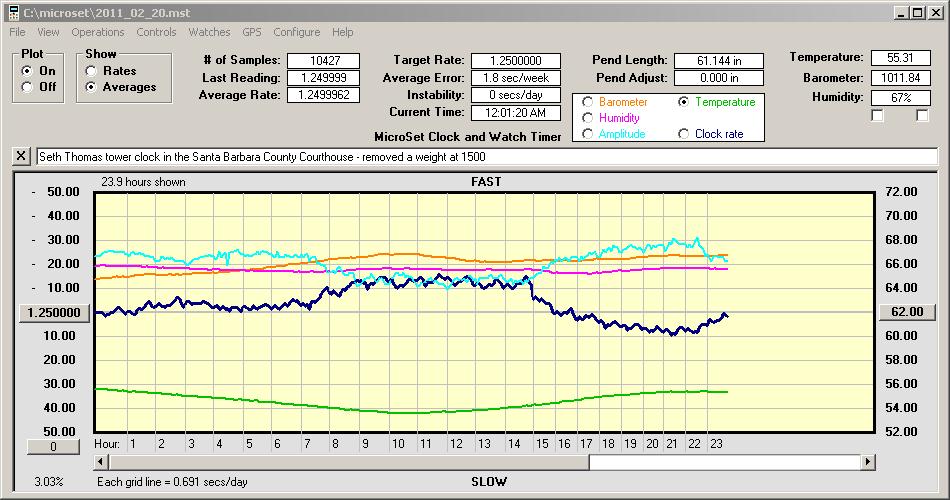Click the Current Time field

pyautogui.click(x=516, y=112)
